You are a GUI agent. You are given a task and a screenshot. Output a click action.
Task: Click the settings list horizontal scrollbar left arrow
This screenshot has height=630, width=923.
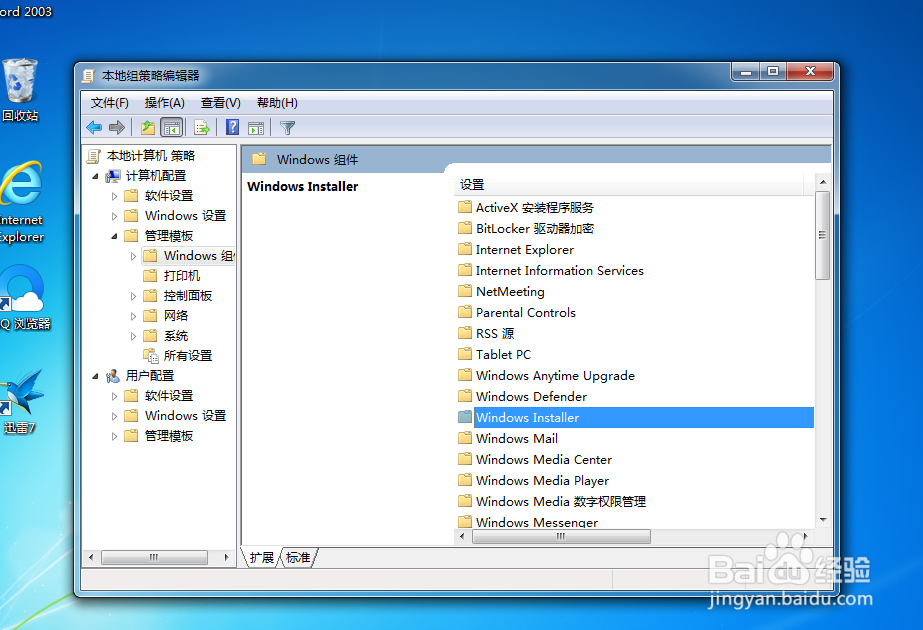[462, 536]
